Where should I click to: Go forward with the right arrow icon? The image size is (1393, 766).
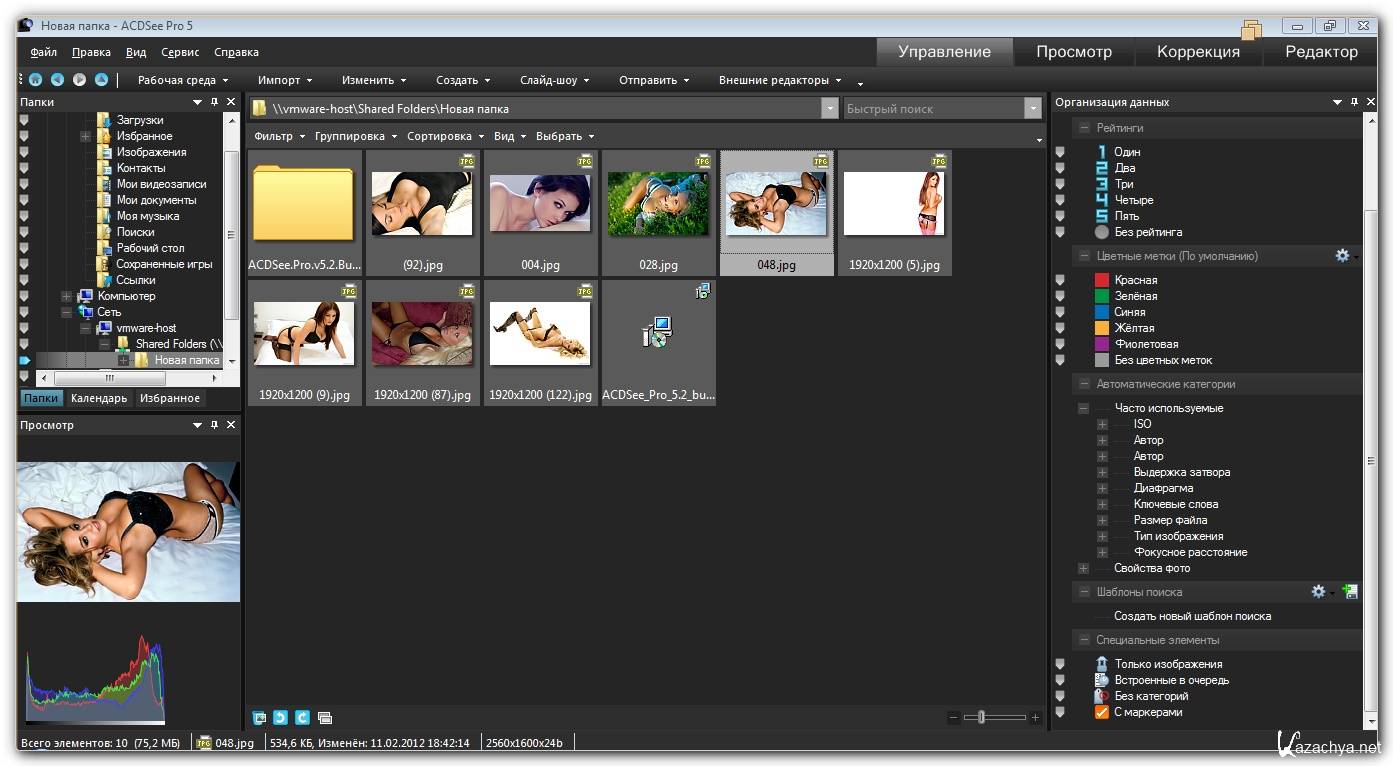click(x=79, y=80)
